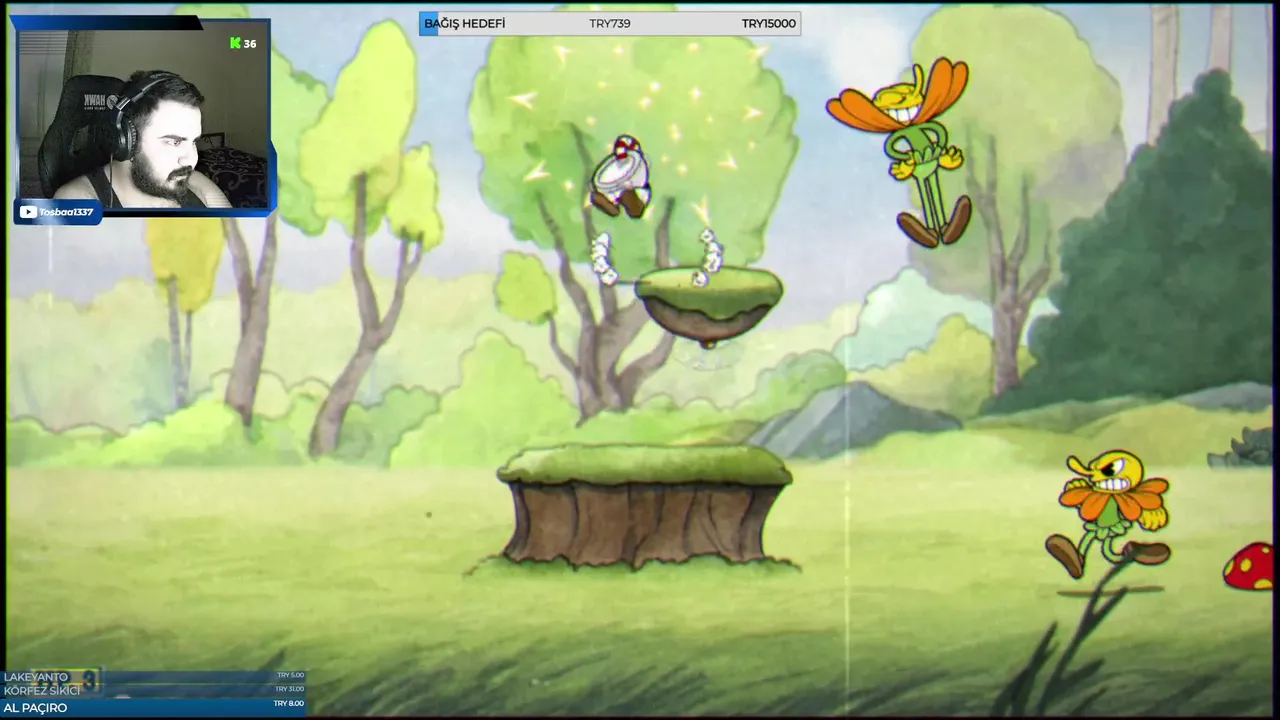Viewport: 1280px width, 720px height.
Task: Click the TRY 31.00 donation amount
Action: [x=290, y=689]
